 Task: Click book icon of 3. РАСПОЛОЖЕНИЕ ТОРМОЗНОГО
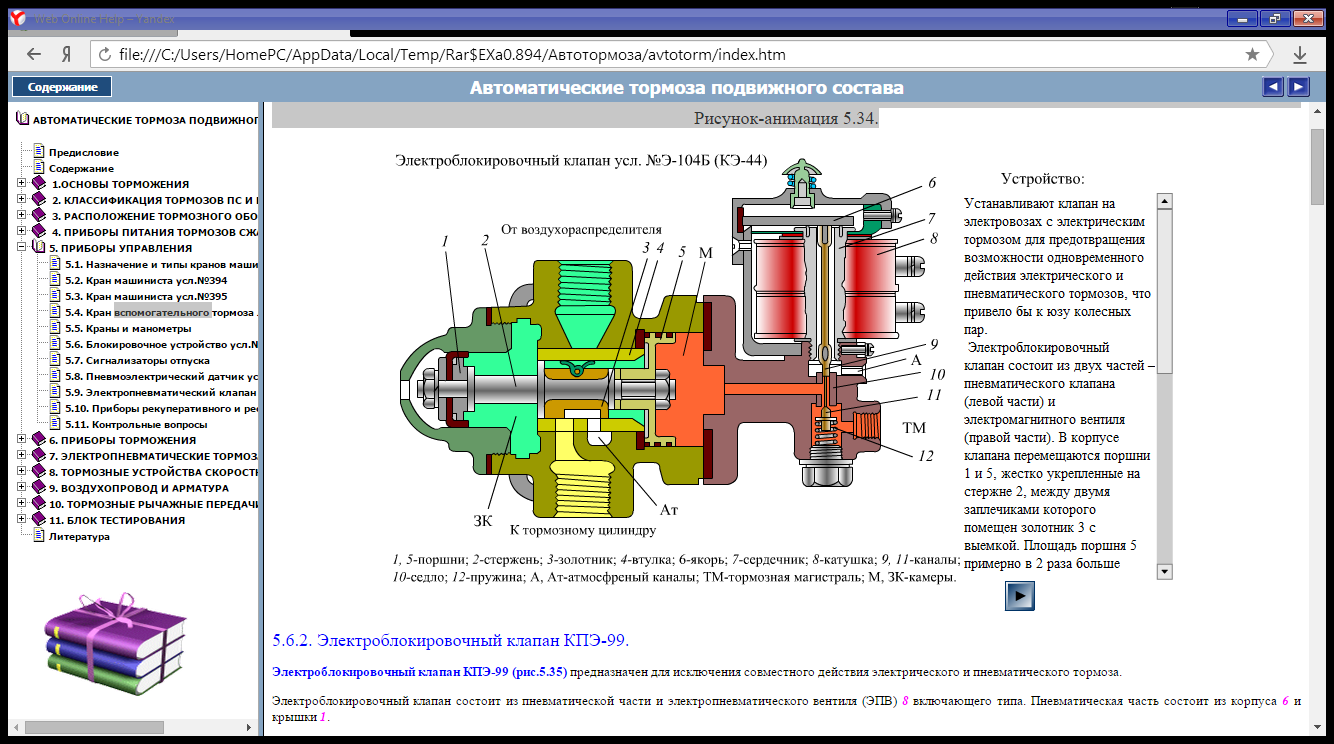pyautogui.click(x=39, y=216)
